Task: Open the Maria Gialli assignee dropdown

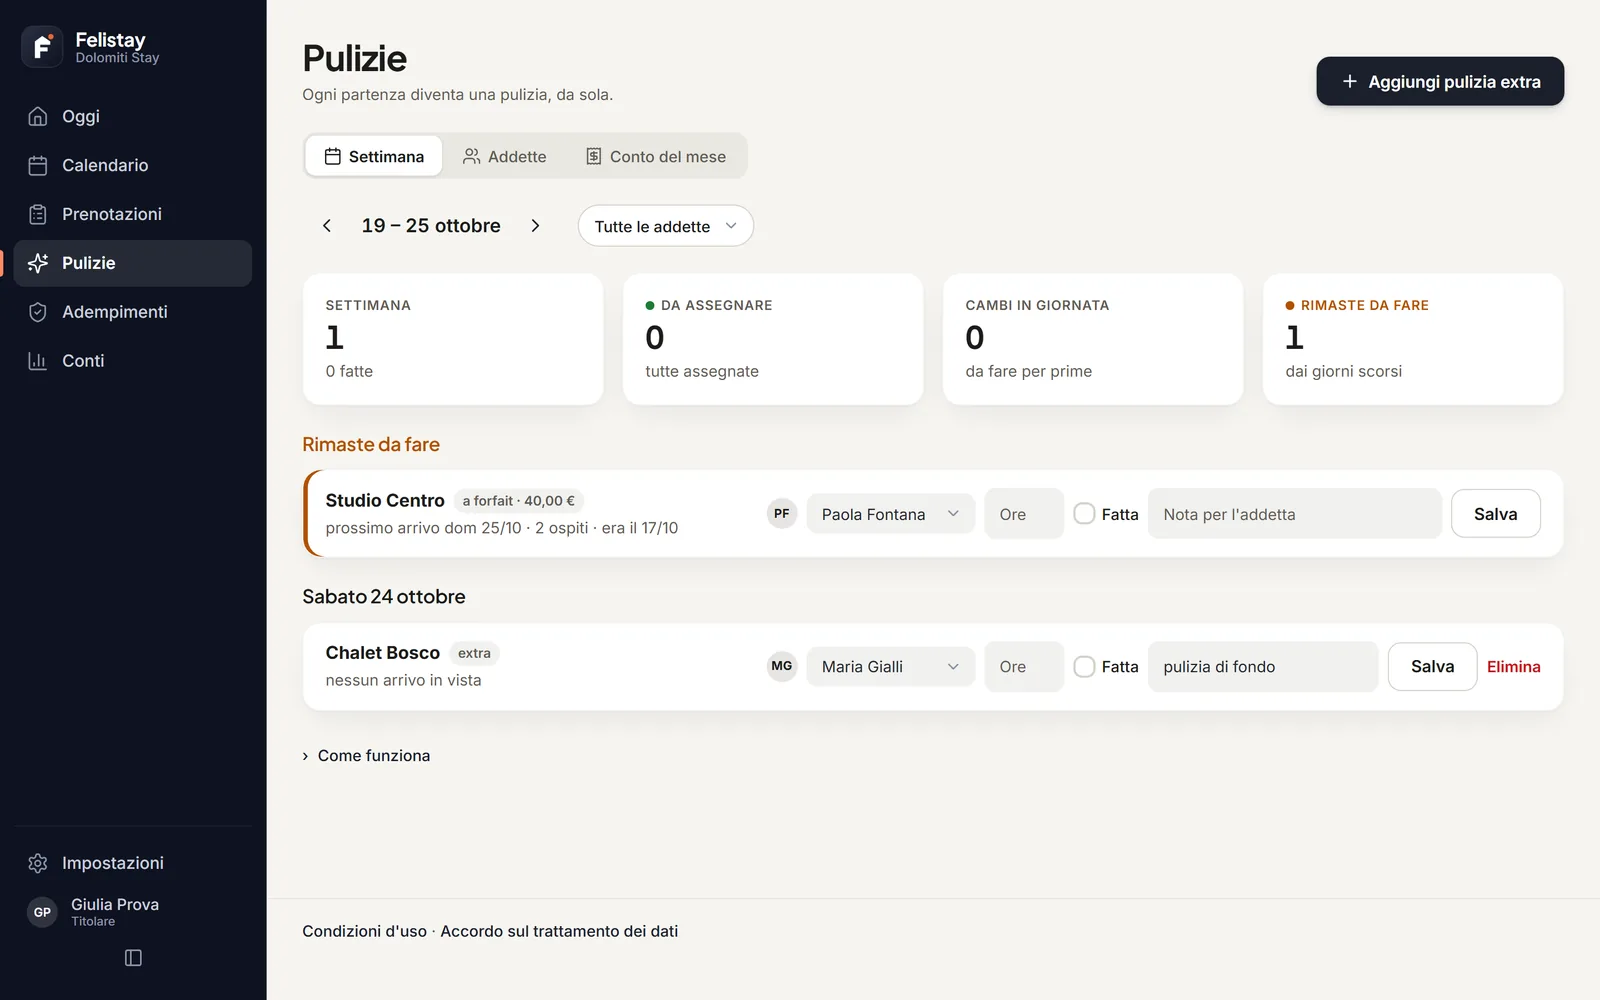Action: tap(891, 667)
